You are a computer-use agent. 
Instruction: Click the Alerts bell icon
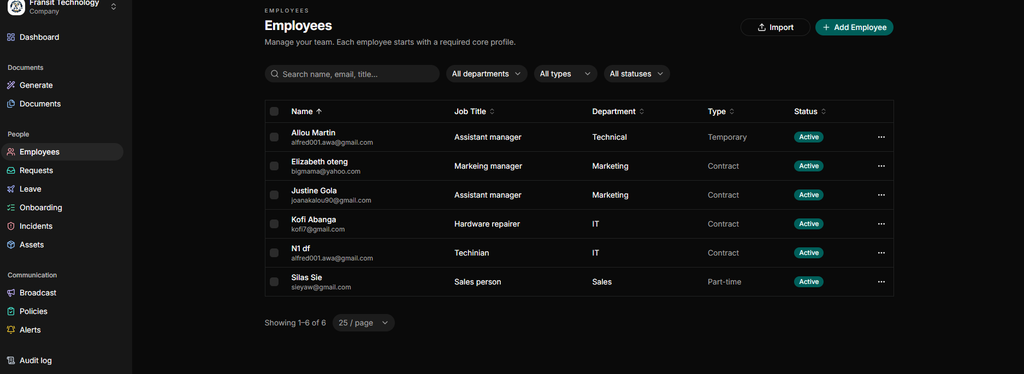(10, 330)
